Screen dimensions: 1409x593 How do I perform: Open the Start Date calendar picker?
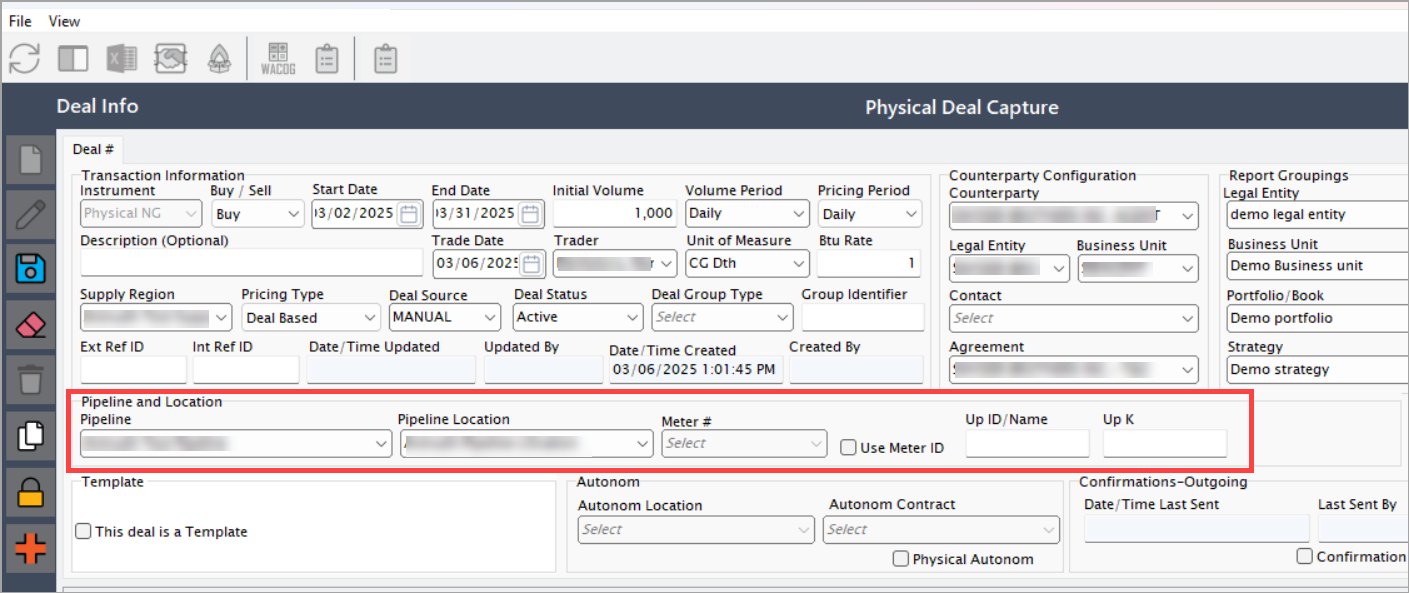pos(408,214)
